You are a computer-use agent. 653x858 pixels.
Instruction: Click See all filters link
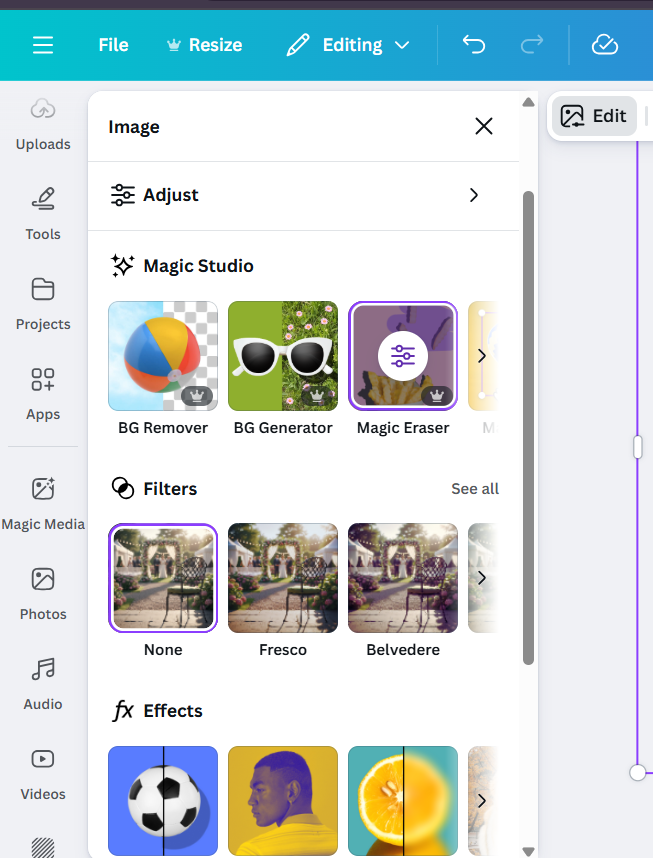pyautogui.click(x=474, y=489)
